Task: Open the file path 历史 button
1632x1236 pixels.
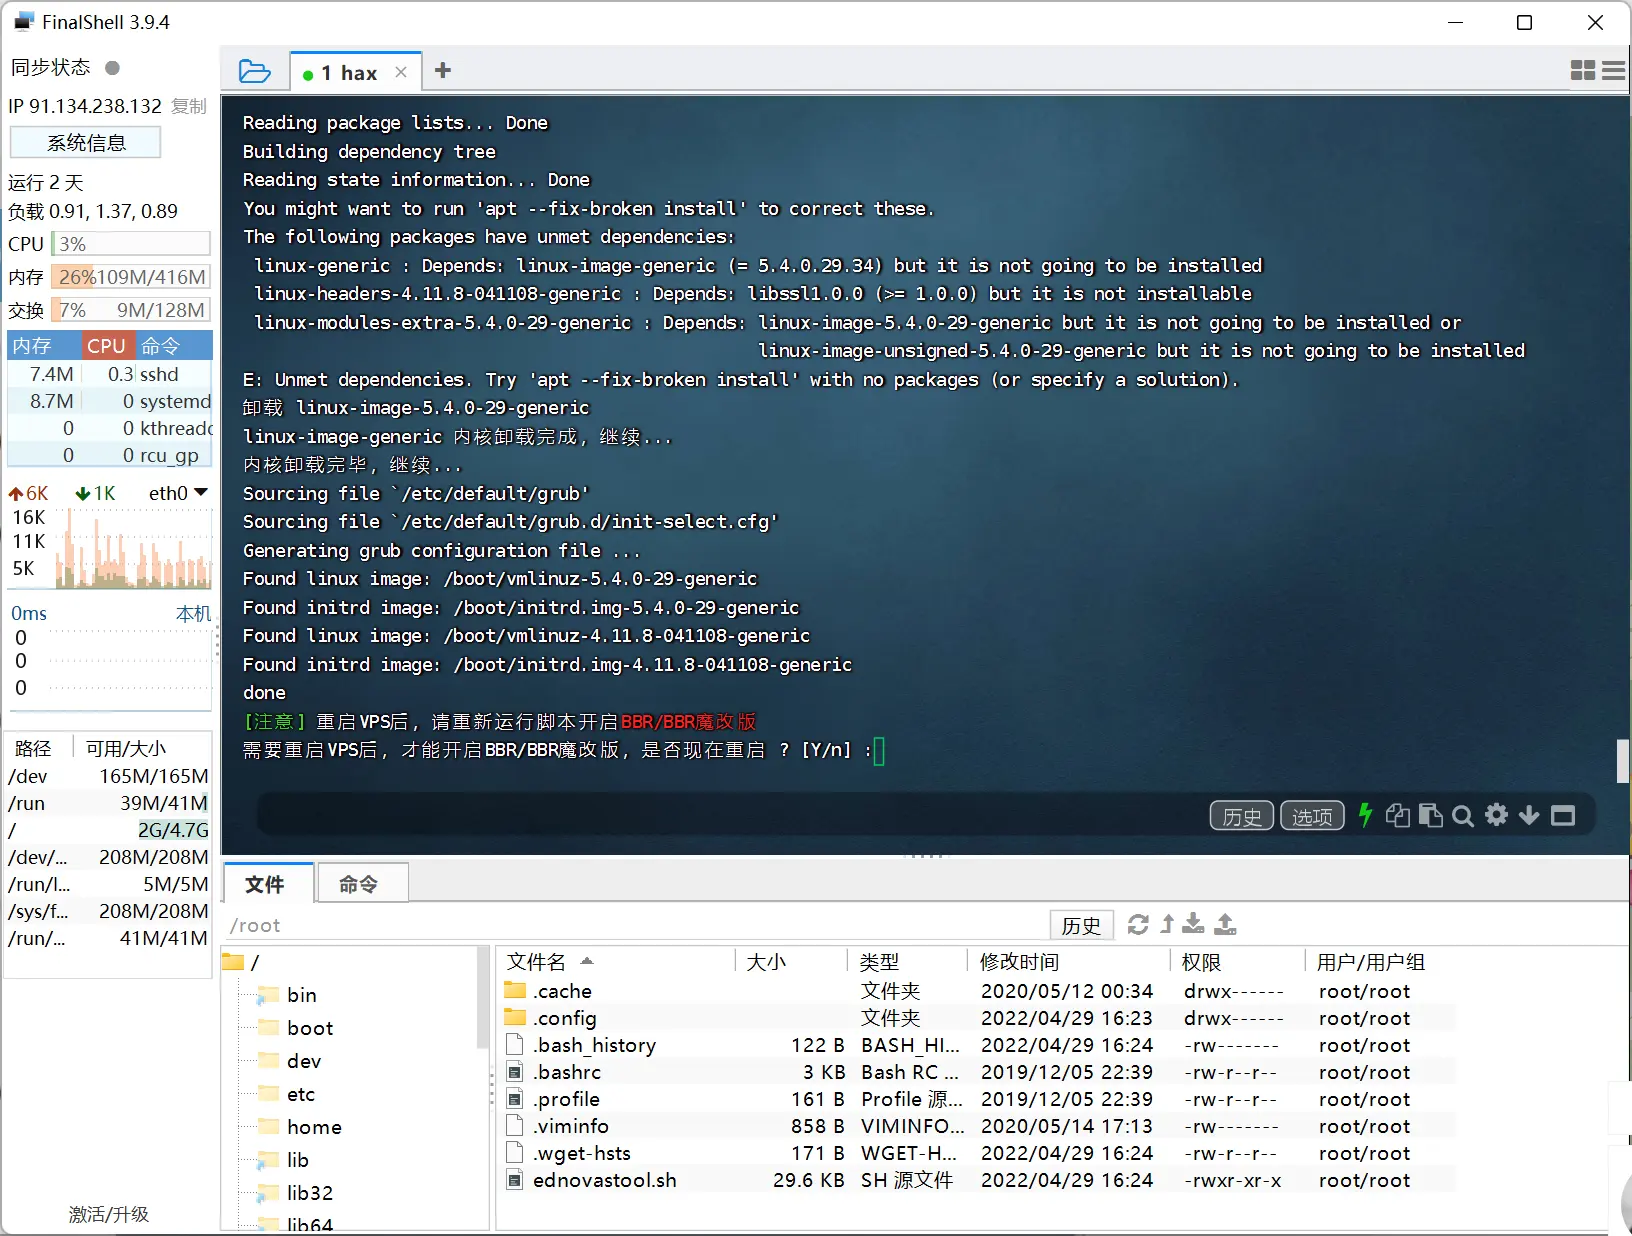Action: (1081, 925)
